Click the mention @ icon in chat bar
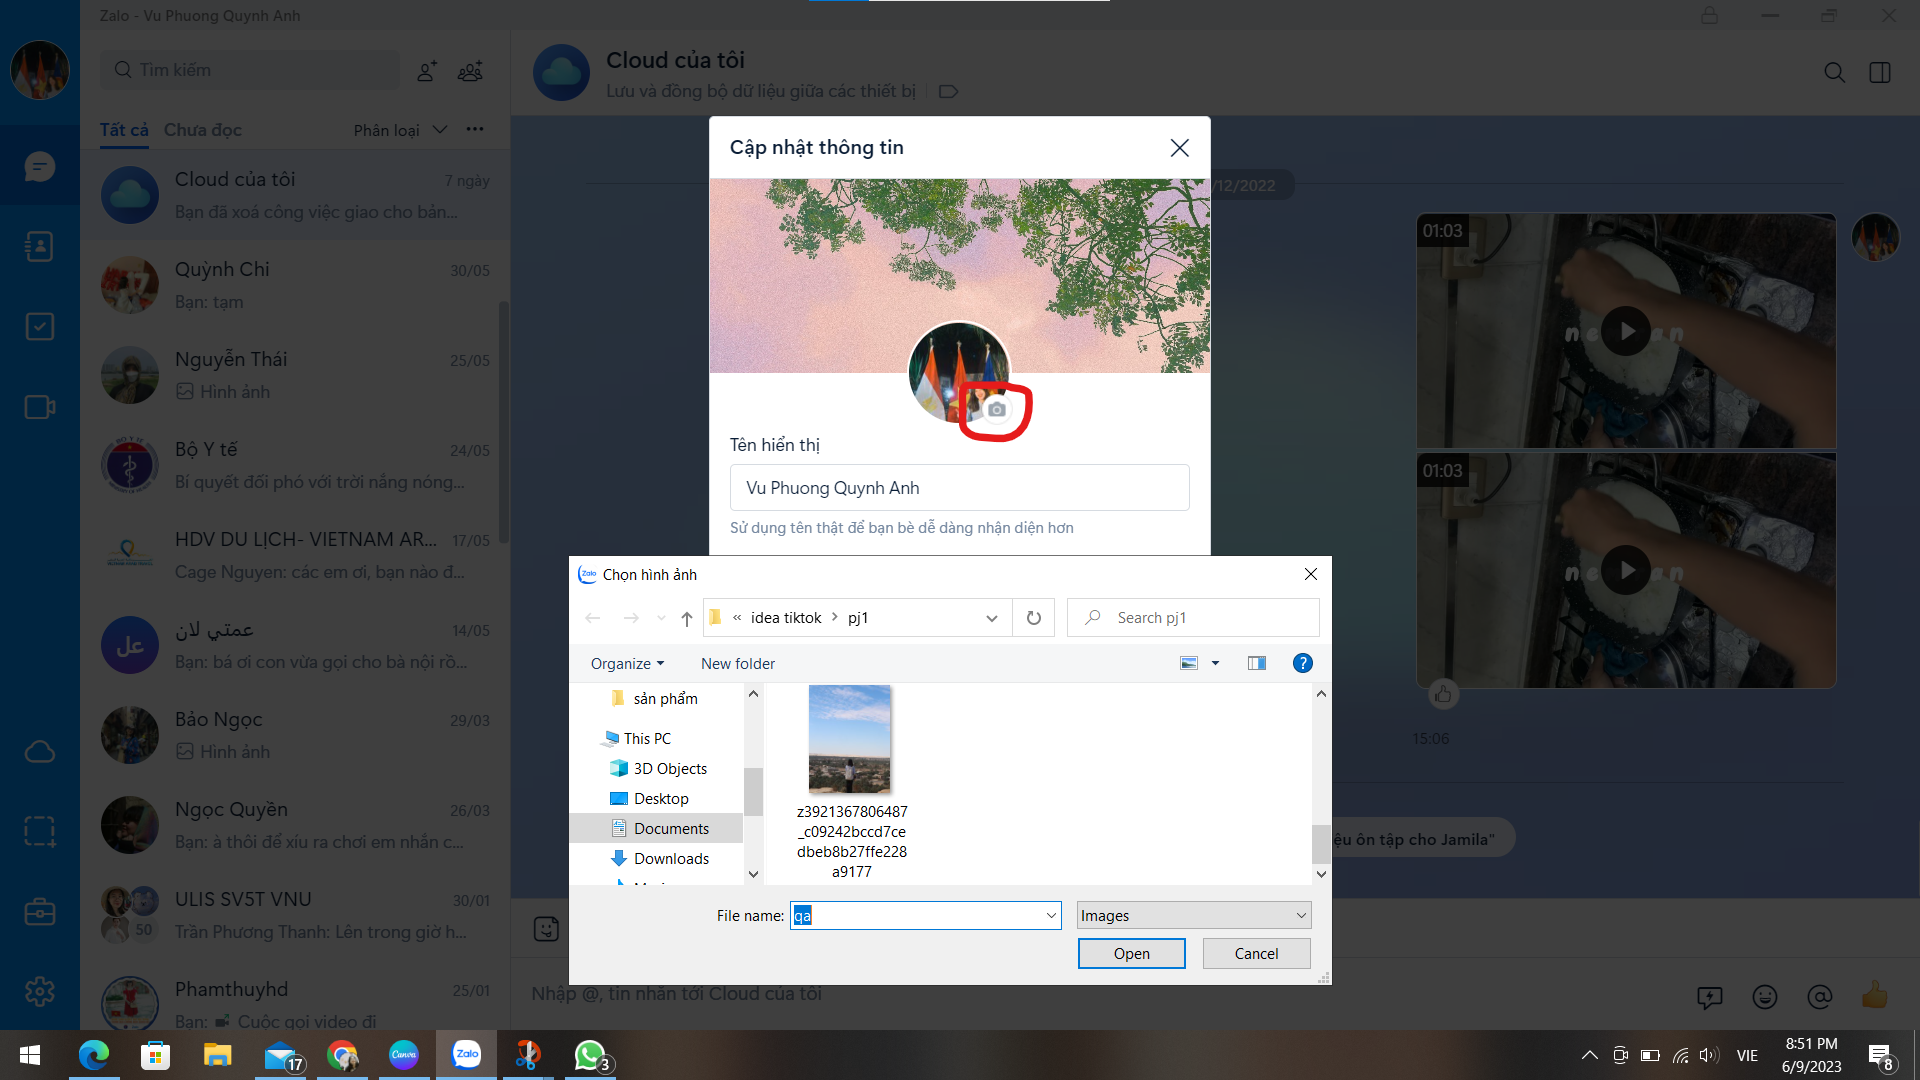1920x1080 pixels. [1820, 996]
